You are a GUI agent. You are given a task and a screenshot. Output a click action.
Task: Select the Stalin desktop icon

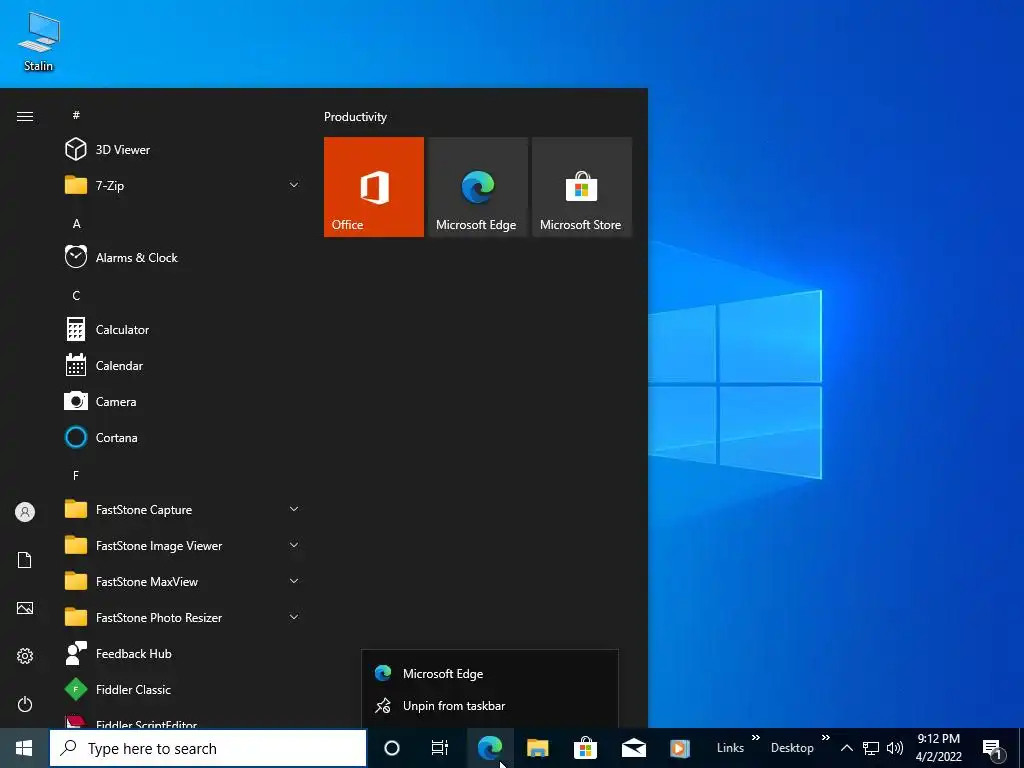pyautogui.click(x=39, y=41)
